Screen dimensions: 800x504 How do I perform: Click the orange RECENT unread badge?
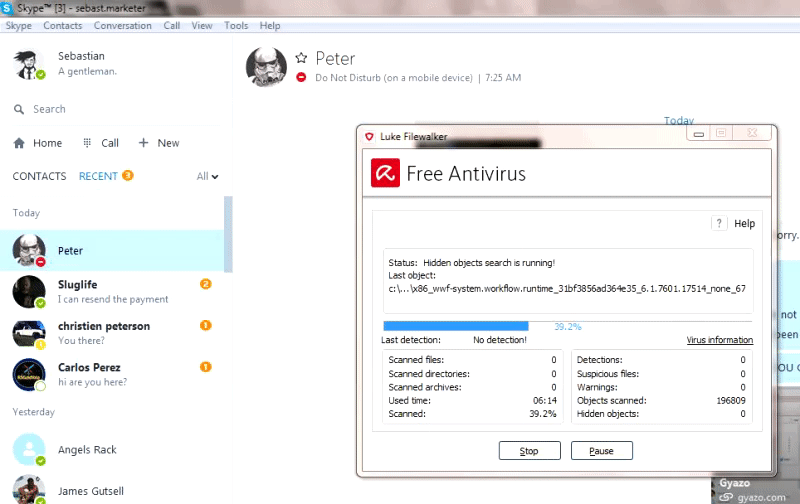128,175
